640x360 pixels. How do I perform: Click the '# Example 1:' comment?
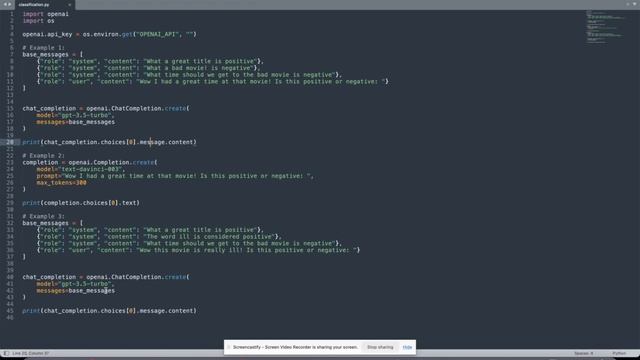(x=44, y=48)
